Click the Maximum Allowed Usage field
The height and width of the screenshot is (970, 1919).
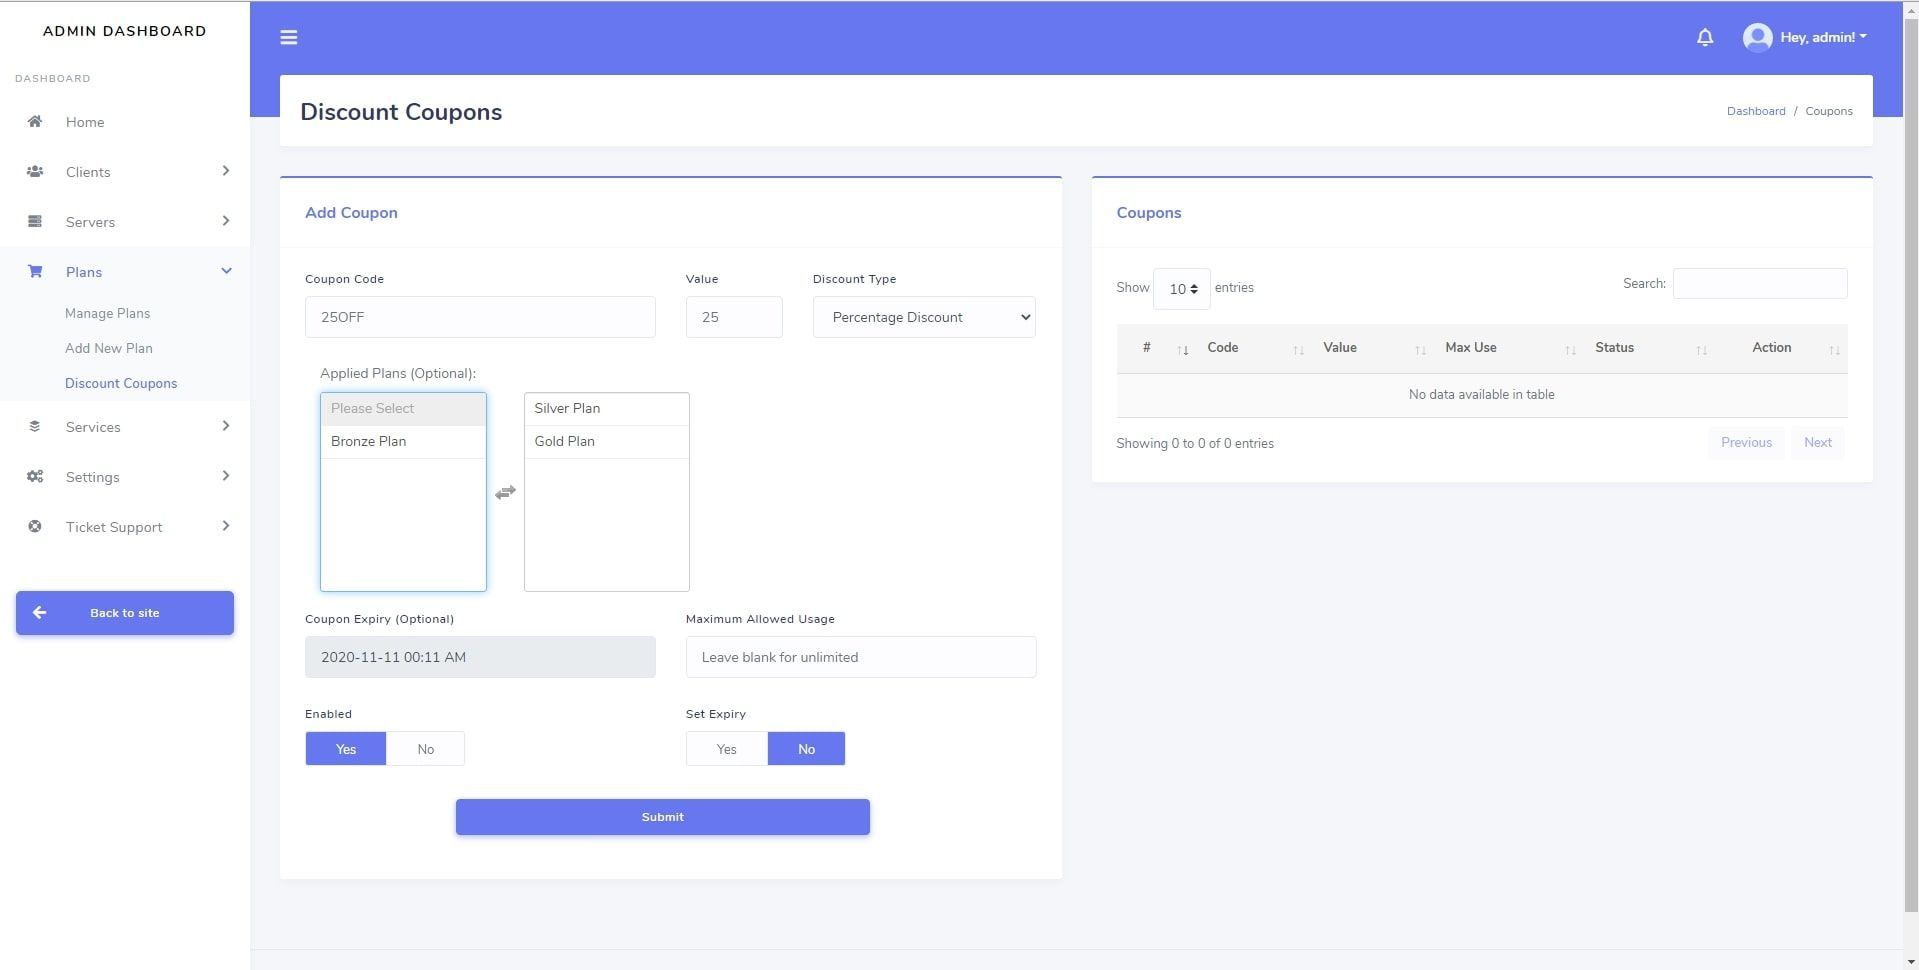pyautogui.click(x=861, y=657)
